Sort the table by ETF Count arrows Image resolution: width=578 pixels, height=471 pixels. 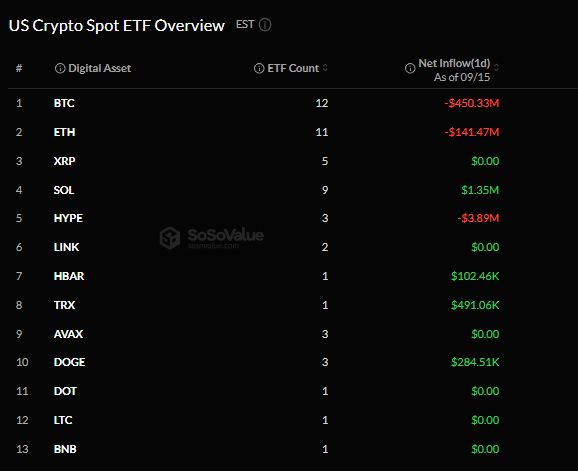coord(325,68)
